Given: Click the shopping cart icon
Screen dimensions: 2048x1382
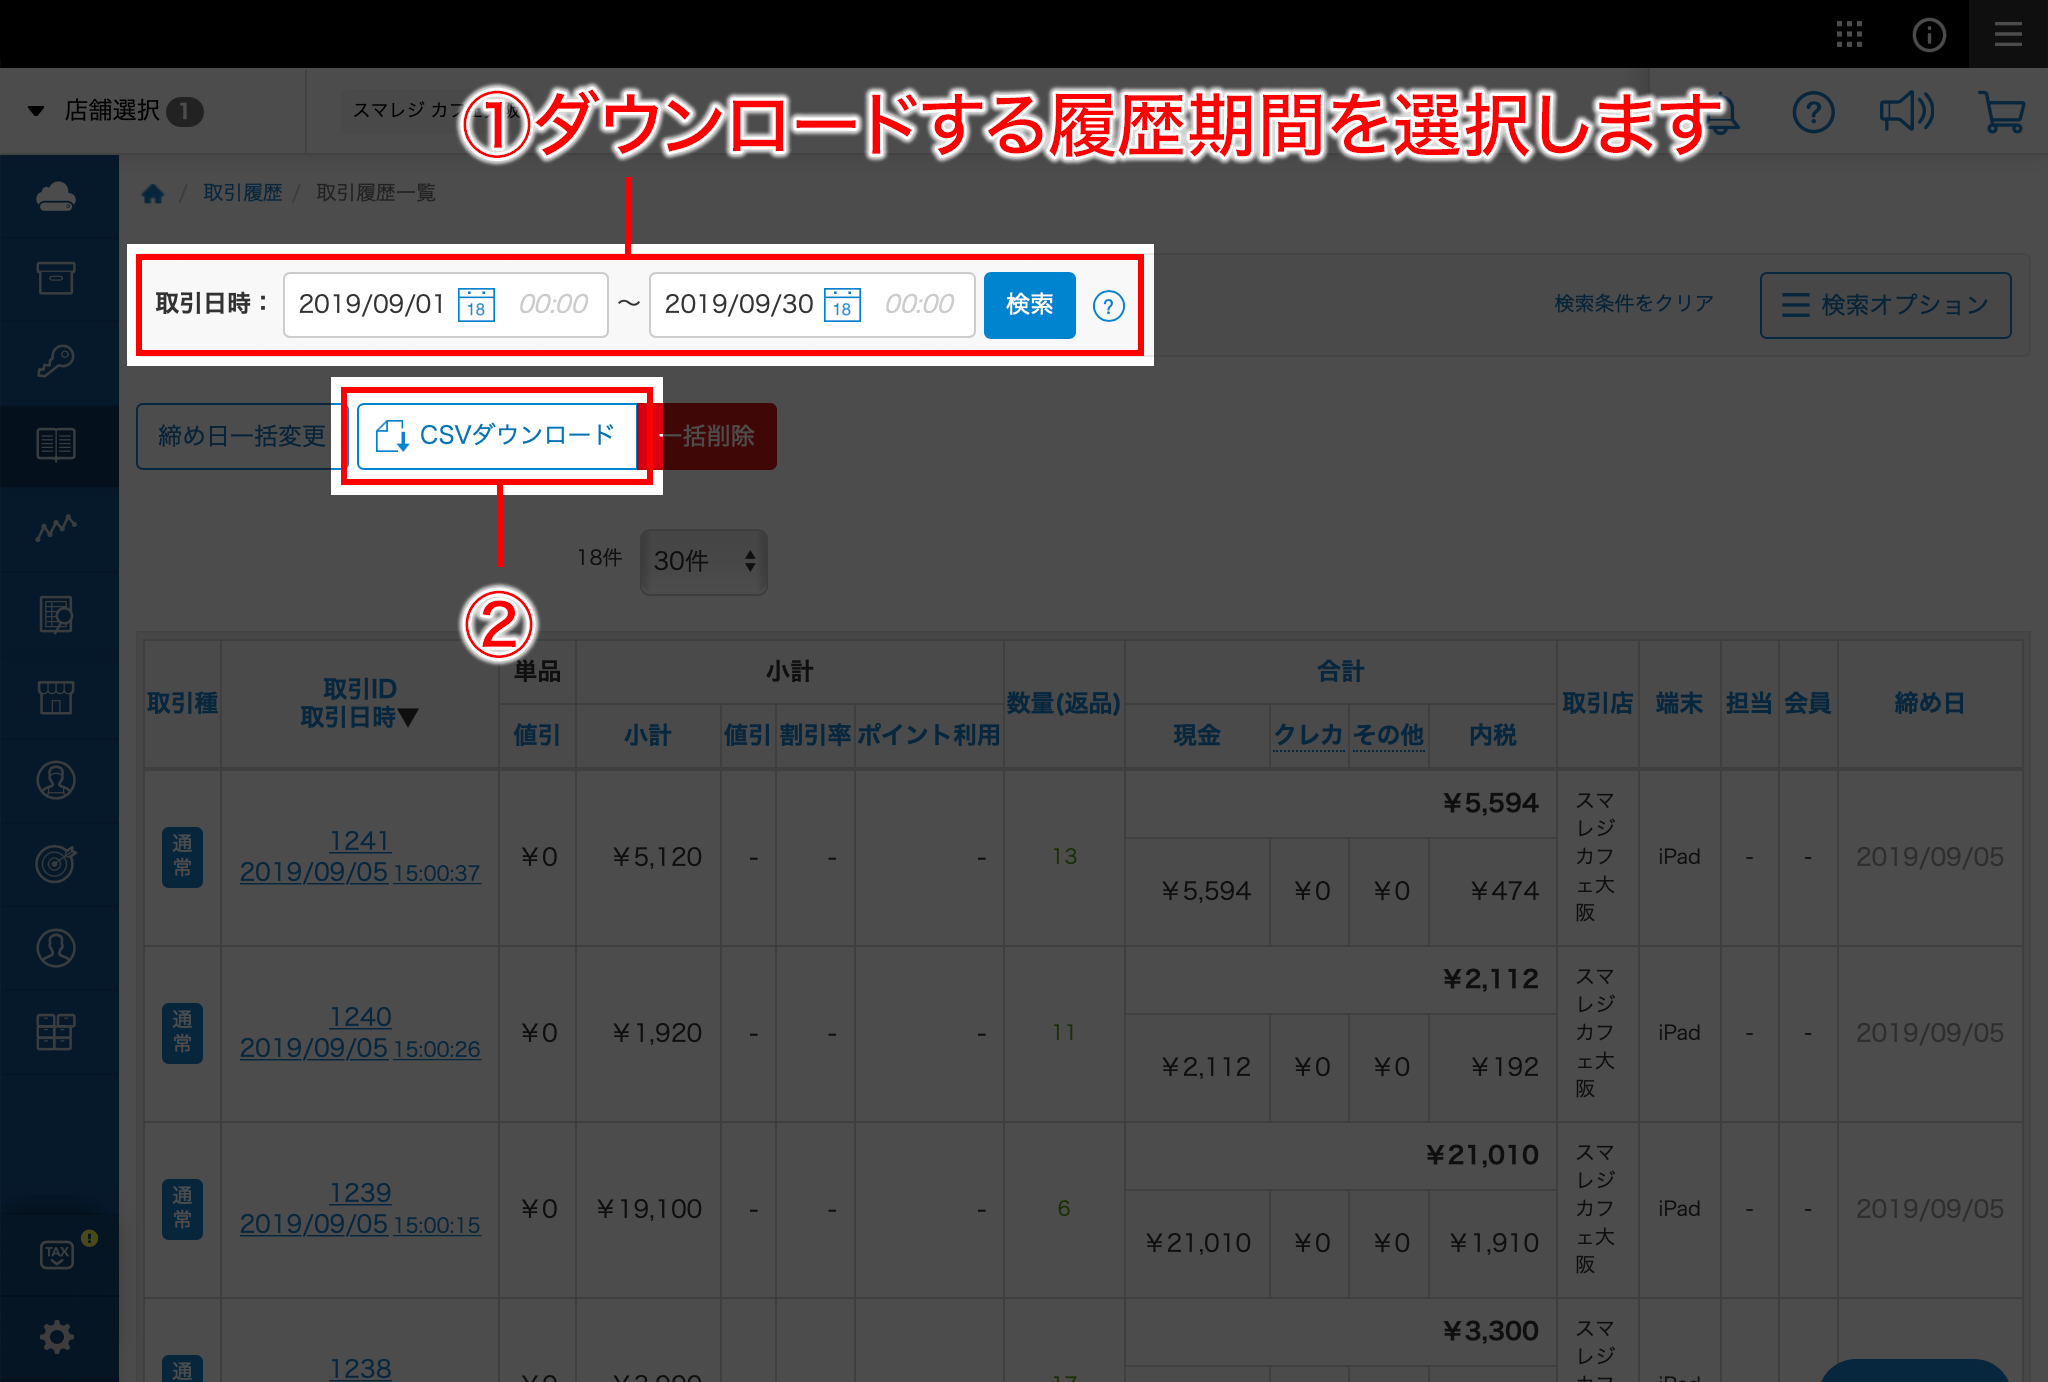Looking at the screenshot, I should click(2001, 112).
